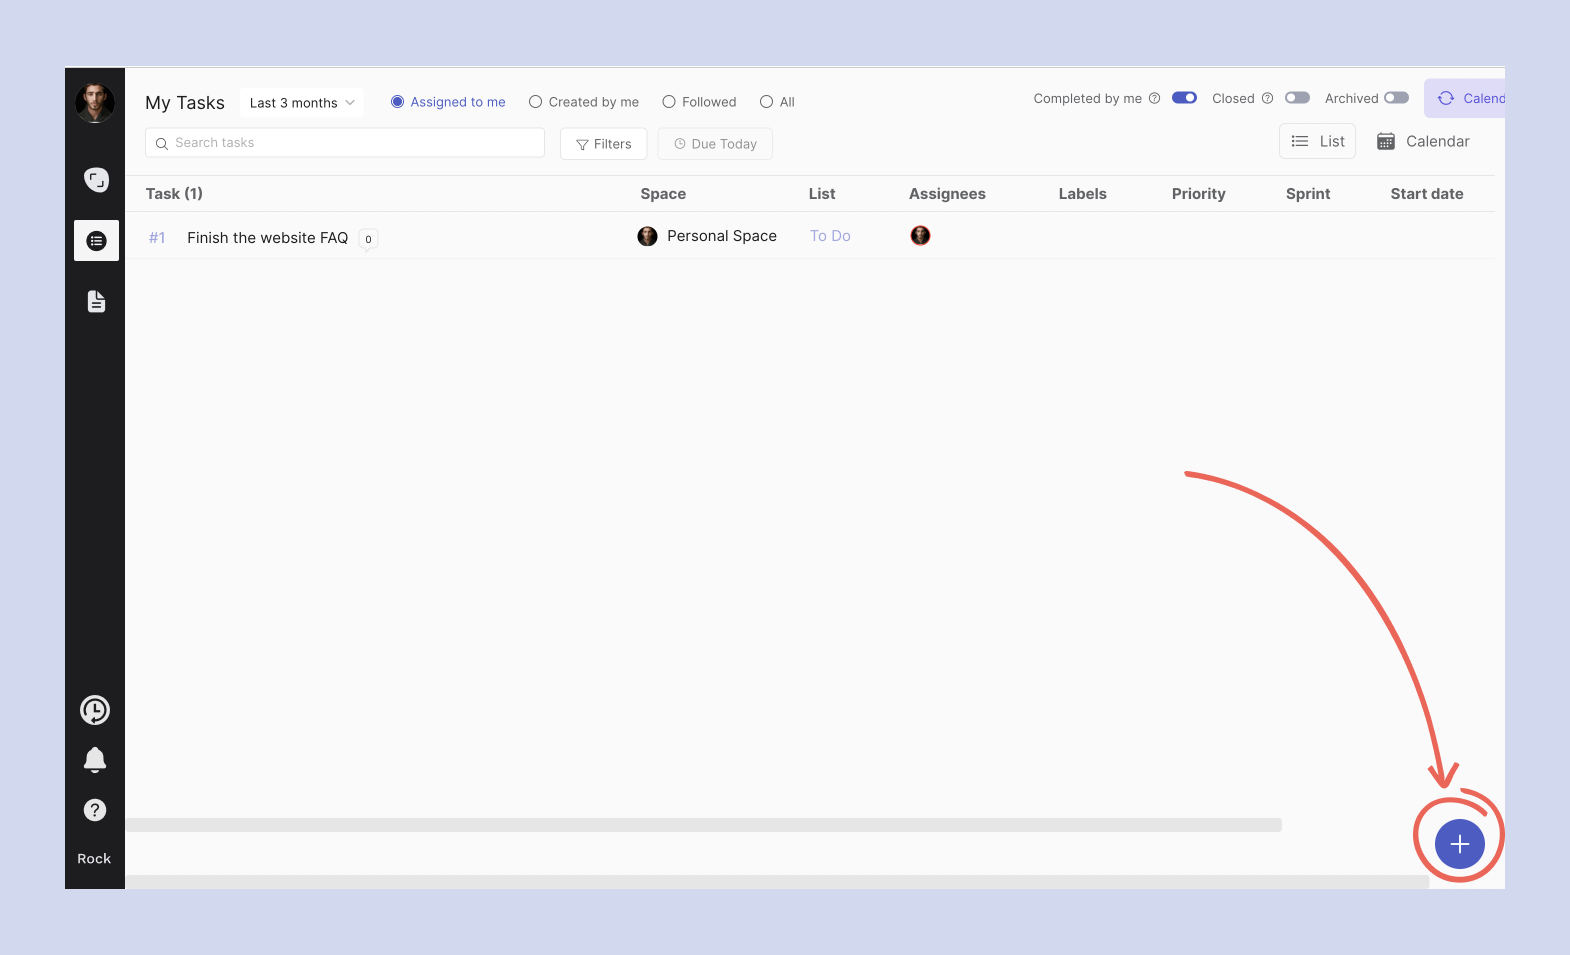The image size is (1570, 955).
Task: Click the user profile avatar in sidebar
Action: (x=95, y=103)
